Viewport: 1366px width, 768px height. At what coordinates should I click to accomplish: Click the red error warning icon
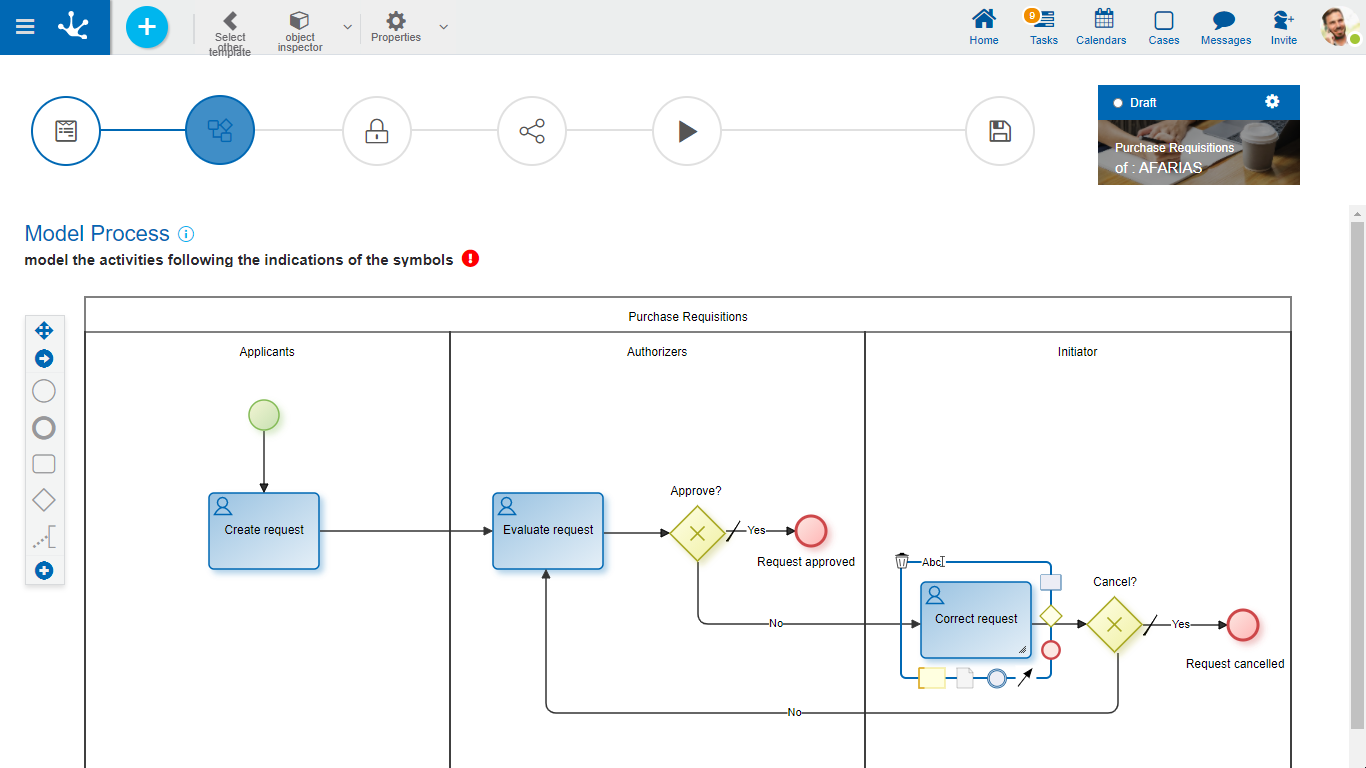point(471,259)
